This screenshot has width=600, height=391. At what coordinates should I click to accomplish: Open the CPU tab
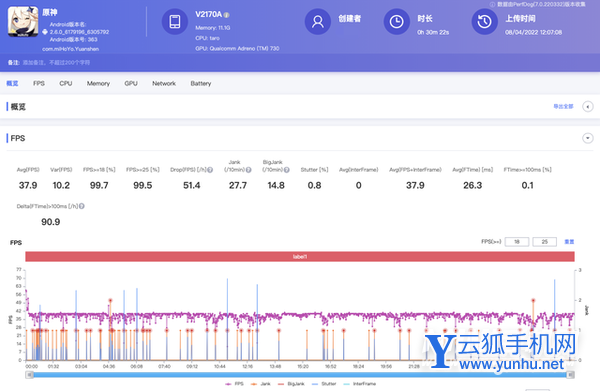(x=66, y=83)
